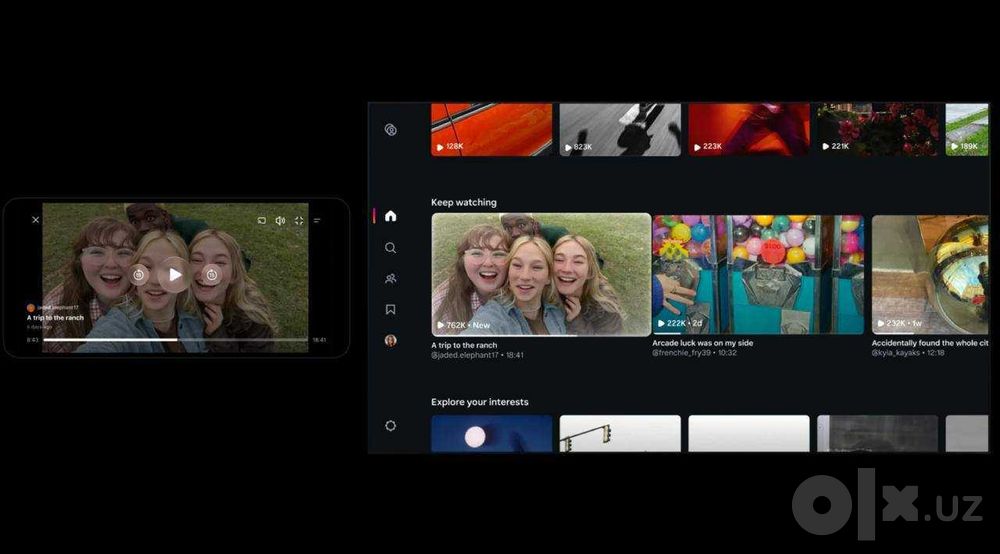Open the dark gray interests thumbnail
Screen dimensions: 1000x554
click(x=878, y=434)
